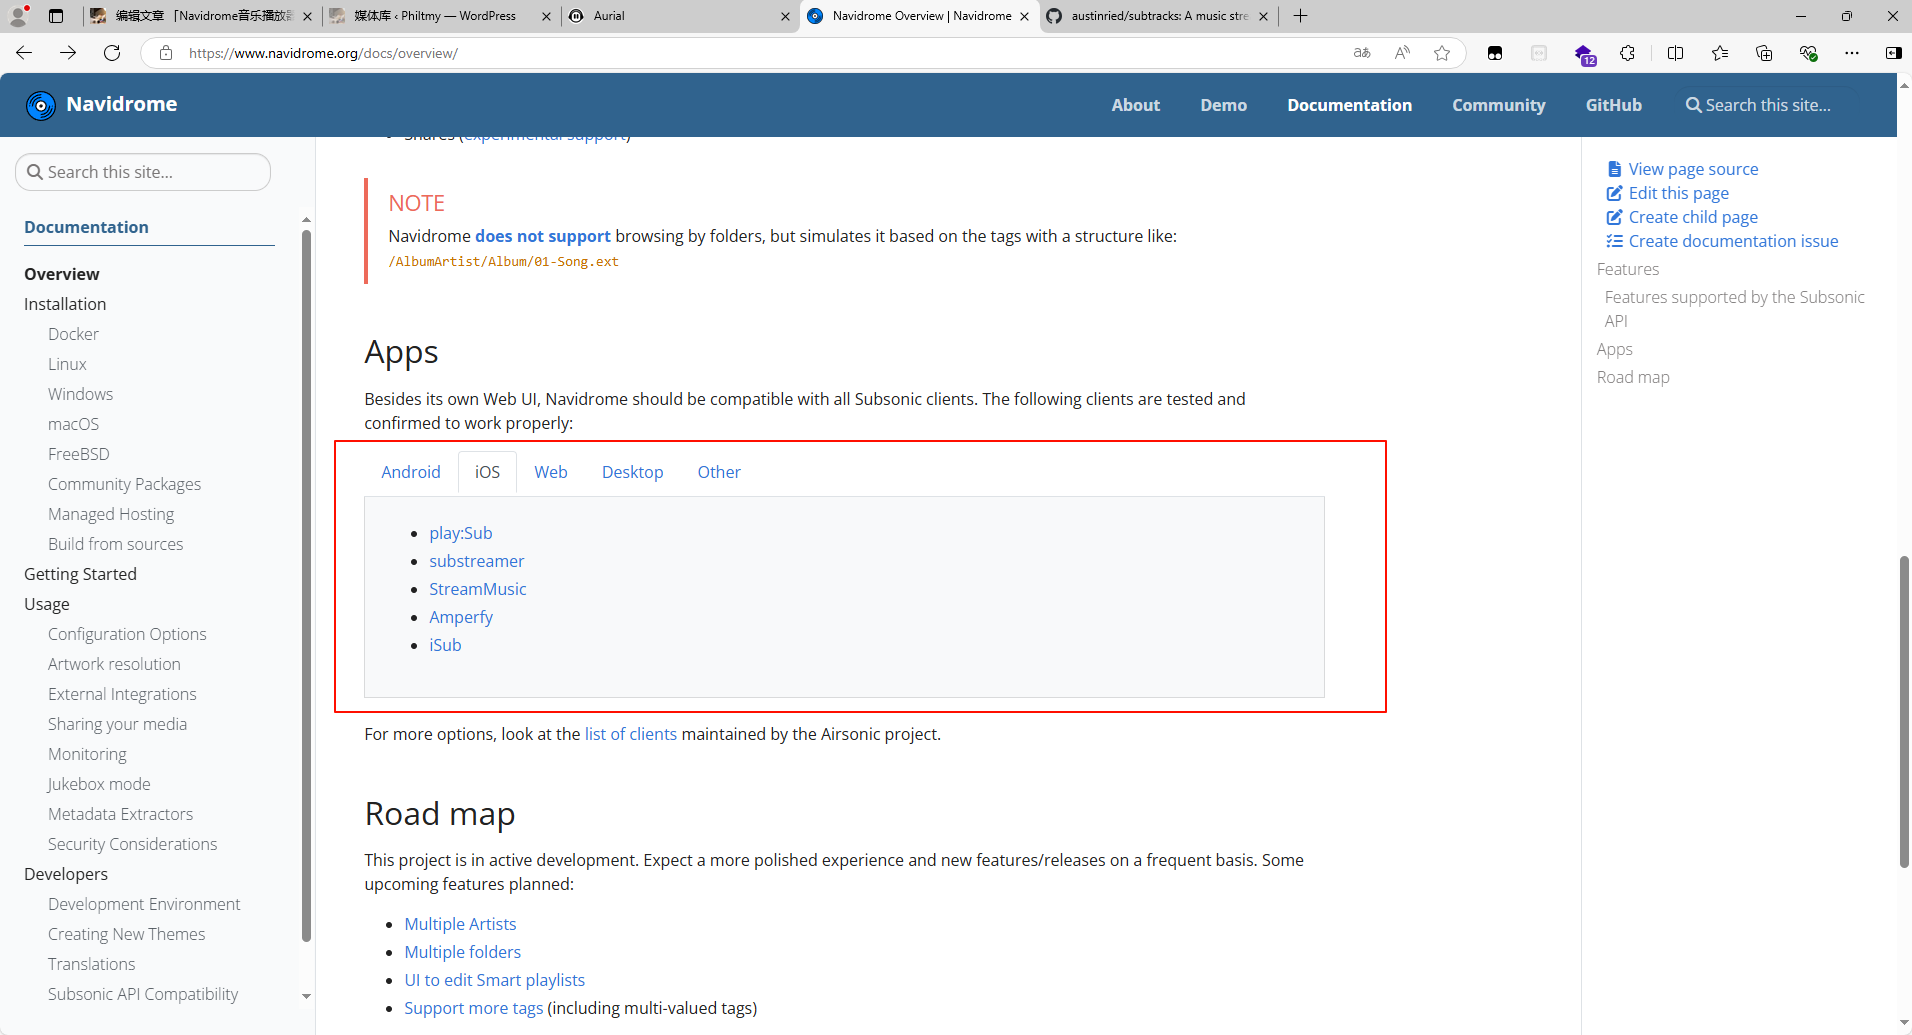
Task: Click the View page source link
Action: tap(1693, 169)
